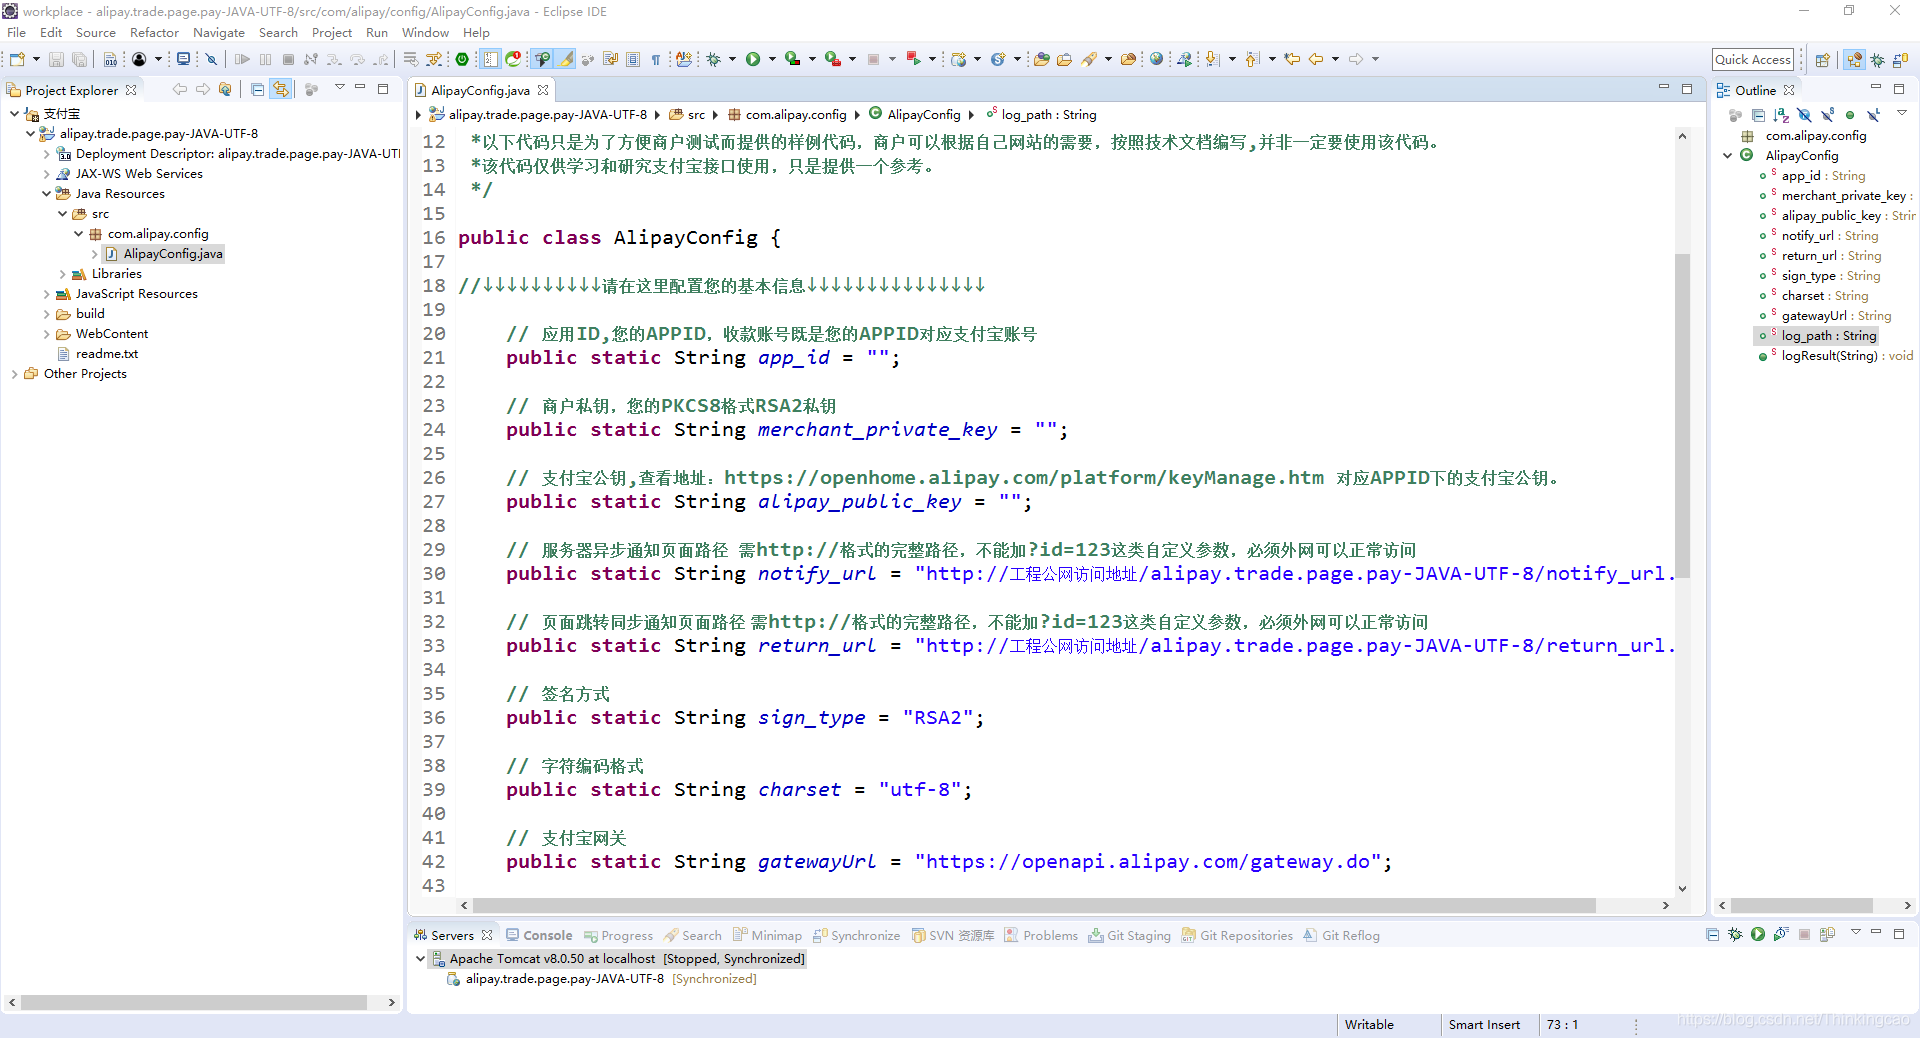The image size is (1920, 1038).
Task: Click the New file toolbar icon
Action: tap(17, 59)
